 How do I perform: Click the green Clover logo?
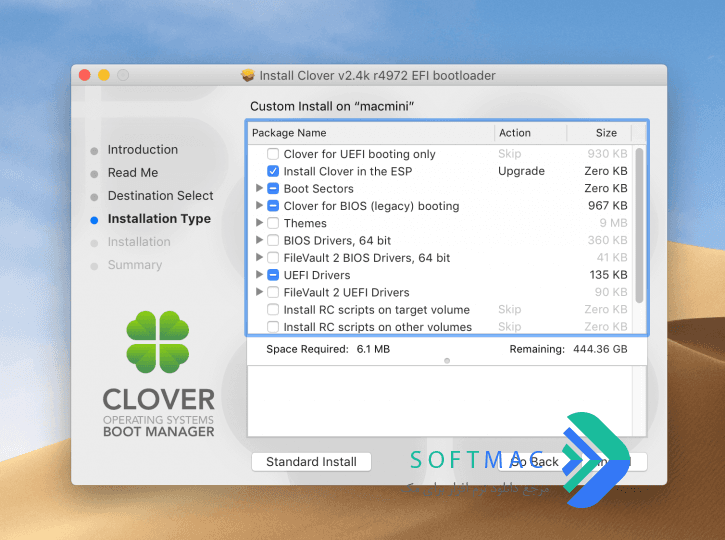pos(158,342)
